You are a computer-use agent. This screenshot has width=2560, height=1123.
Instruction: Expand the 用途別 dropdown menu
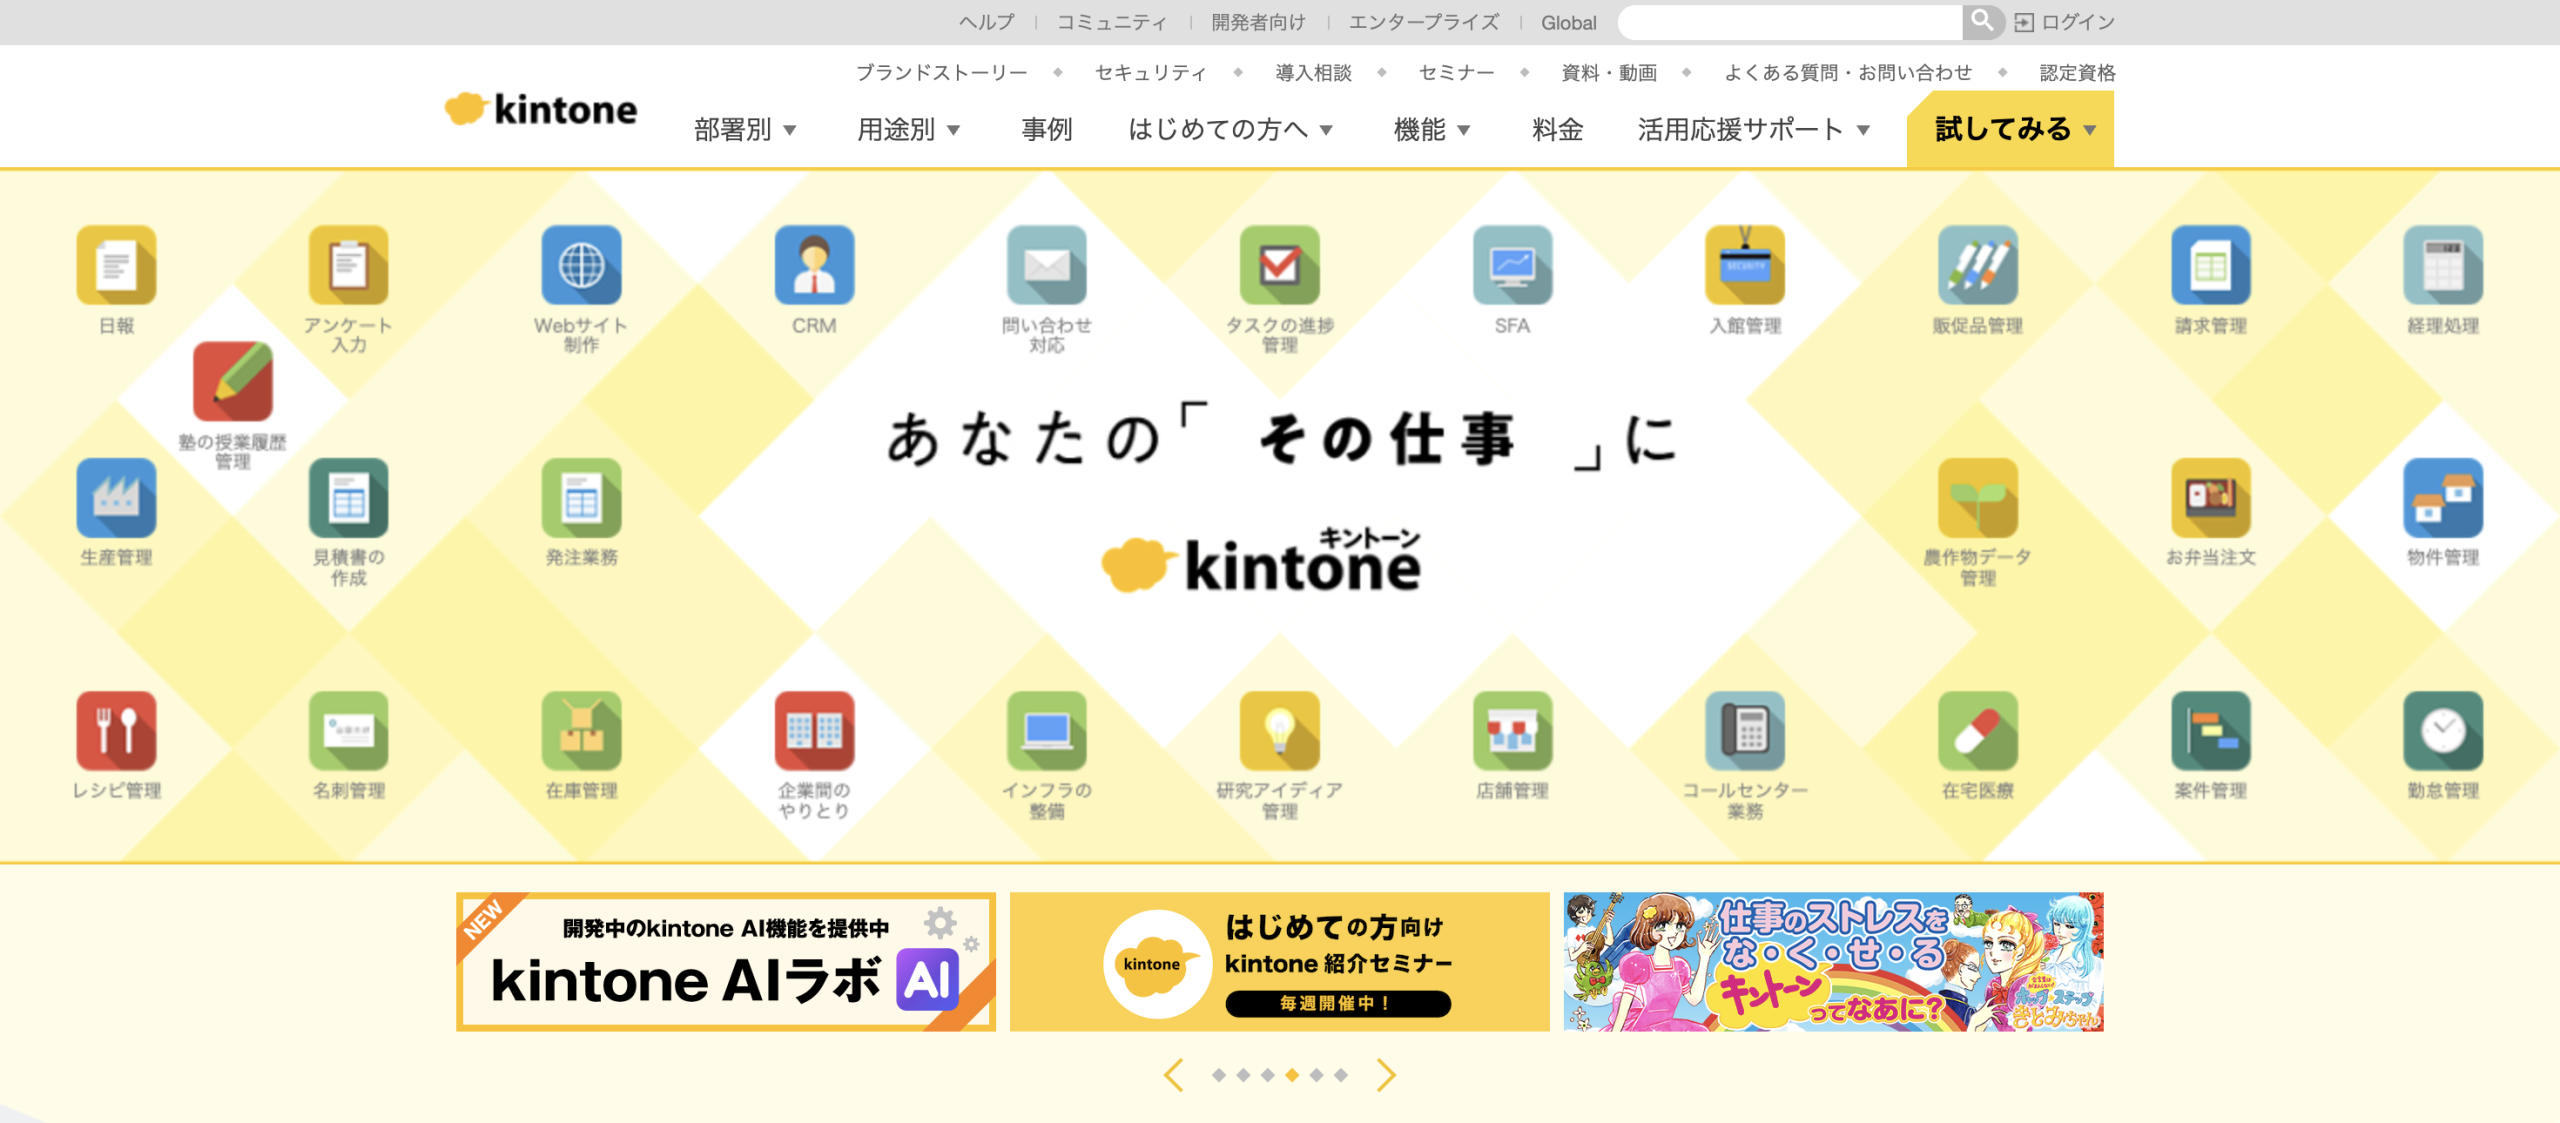coord(908,129)
